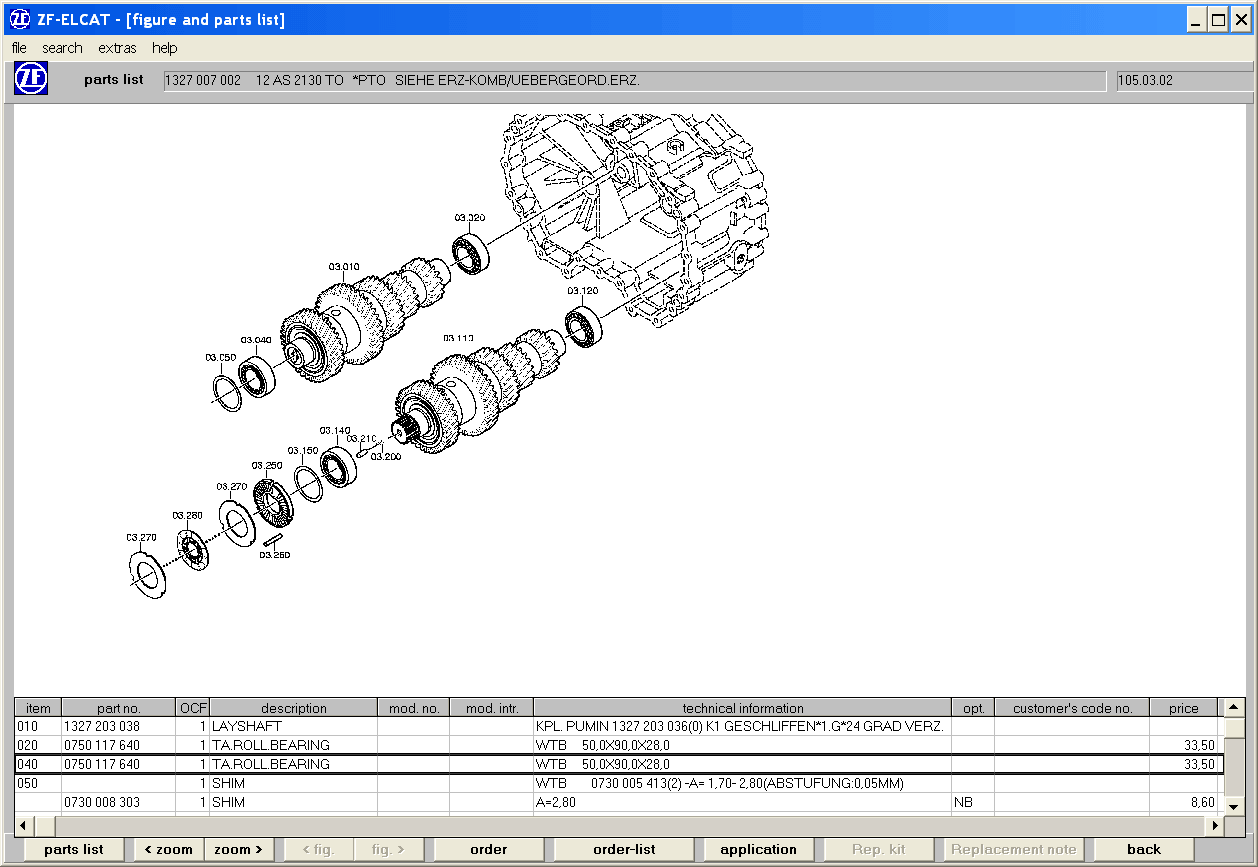Viewport: 1258px width, 867px height.
Task: Click the figure number field 105.03.02
Action: [1186, 80]
